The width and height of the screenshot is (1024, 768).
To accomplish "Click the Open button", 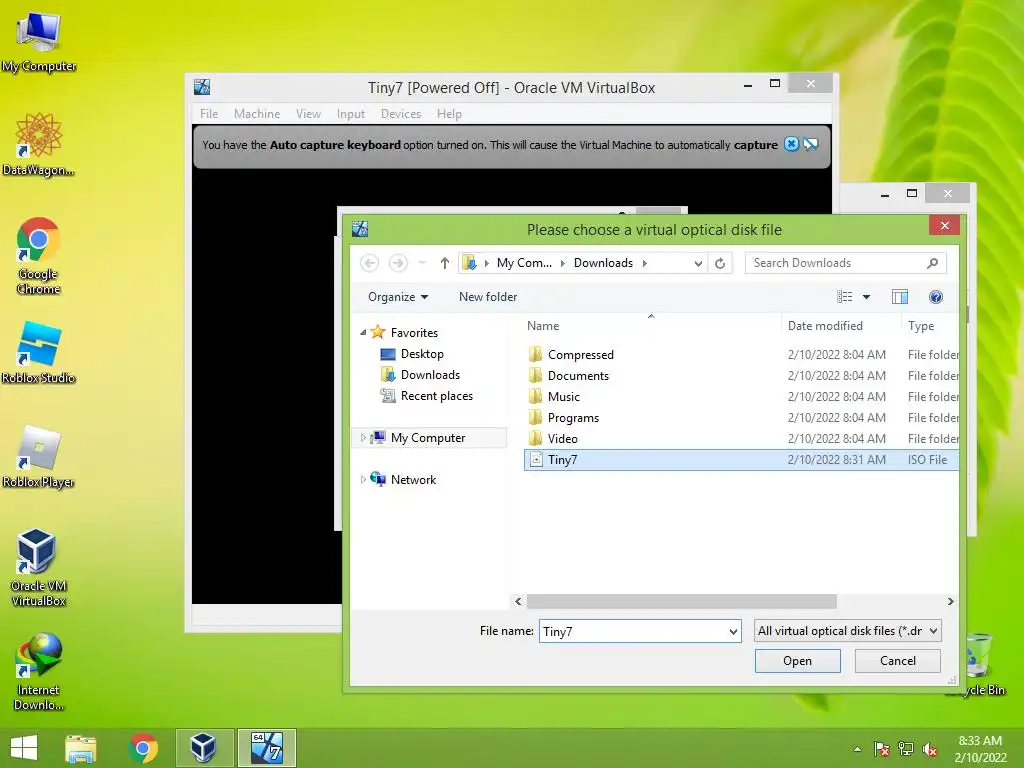I will point(797,661).
